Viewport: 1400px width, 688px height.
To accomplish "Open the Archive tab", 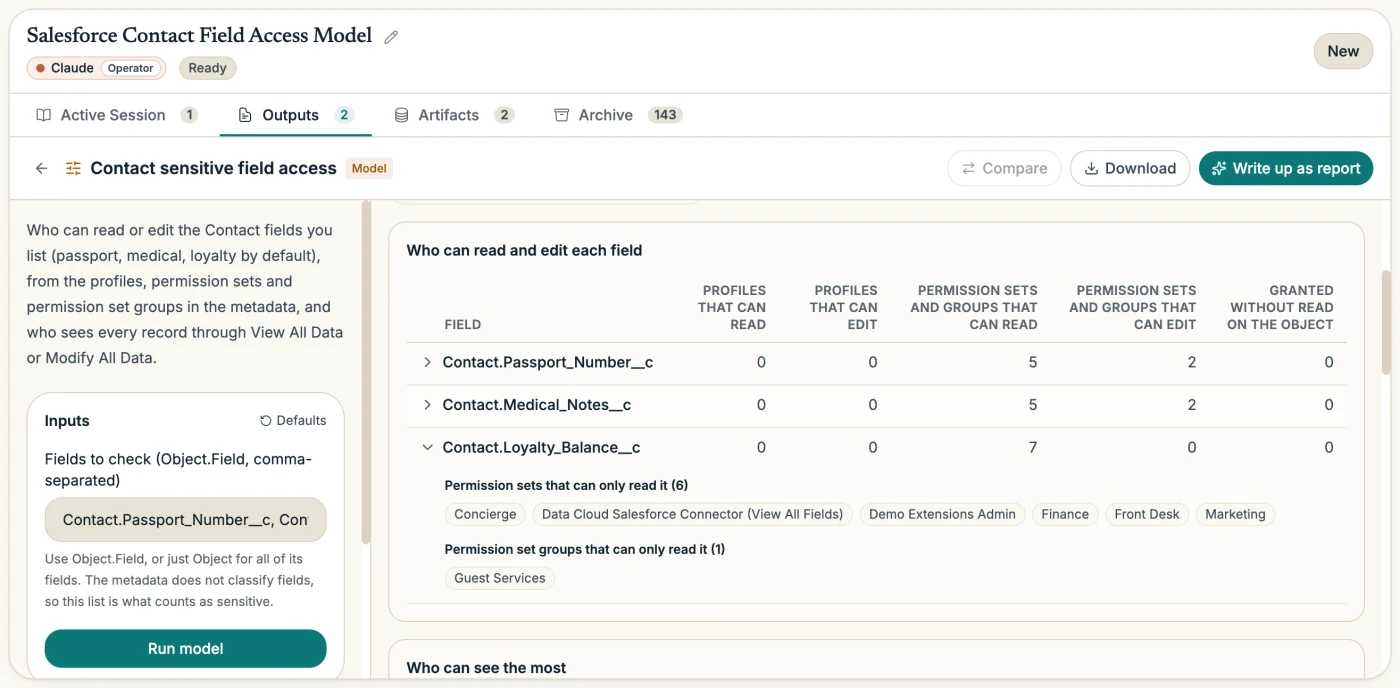I will [x=618, y=115].
